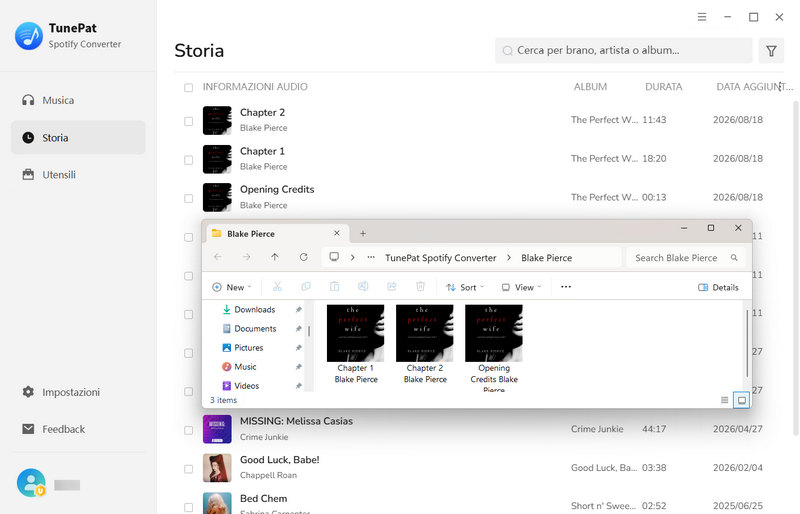Click the TunePat logo icon
Image resolution: width=800 pixels, height=514 pixels.
[x=29, y=36]
